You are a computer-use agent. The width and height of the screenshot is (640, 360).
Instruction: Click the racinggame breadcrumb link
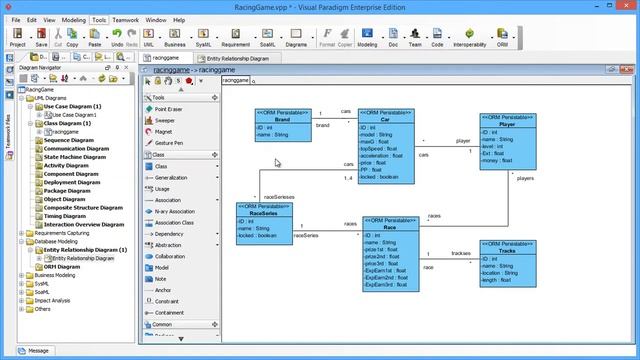click(x=171, y=70)
